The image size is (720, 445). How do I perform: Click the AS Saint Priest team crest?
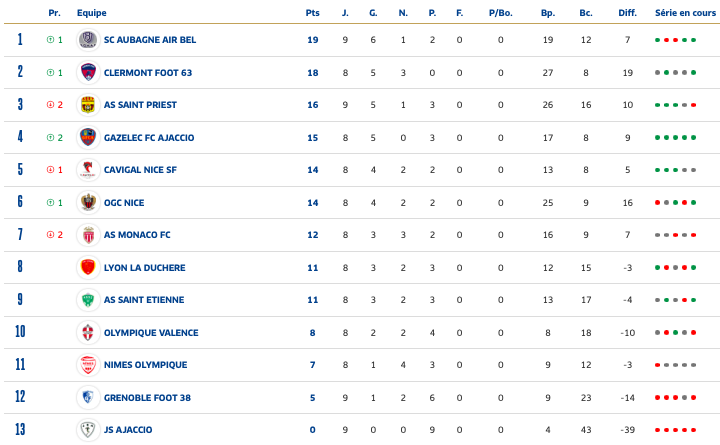(x=88, y=105)
